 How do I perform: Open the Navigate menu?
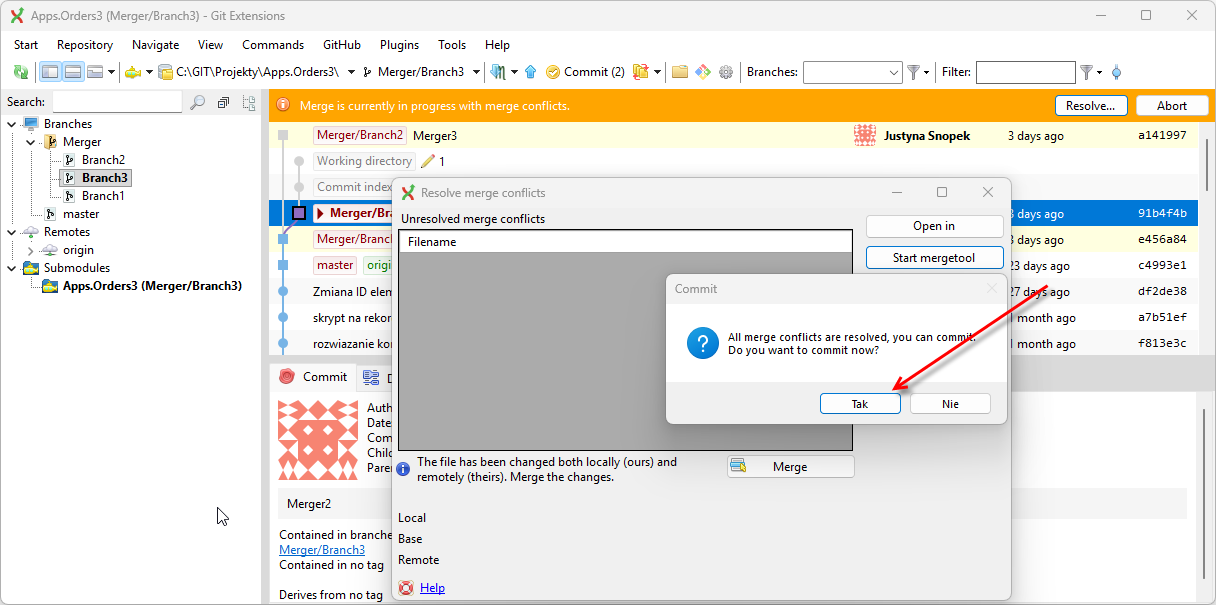click(156, 45)
